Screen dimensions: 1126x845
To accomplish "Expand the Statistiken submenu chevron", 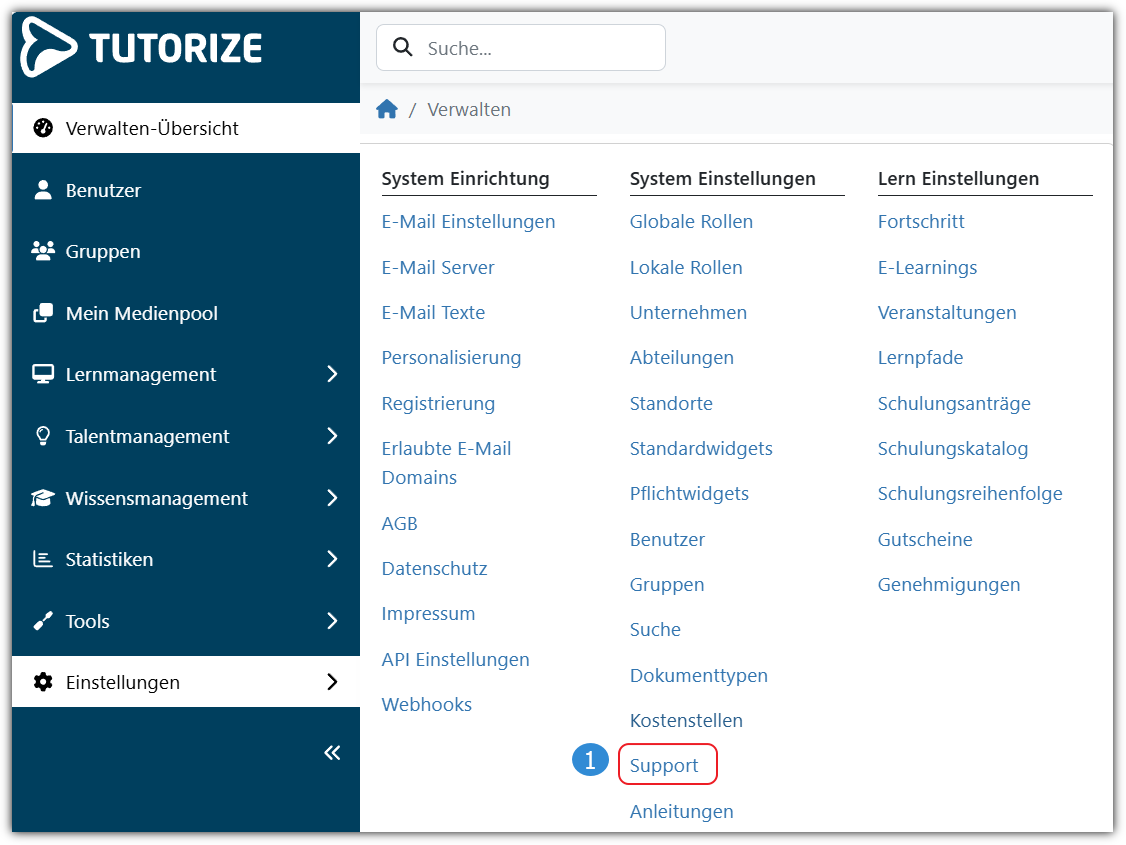I will tap(332, 559).
